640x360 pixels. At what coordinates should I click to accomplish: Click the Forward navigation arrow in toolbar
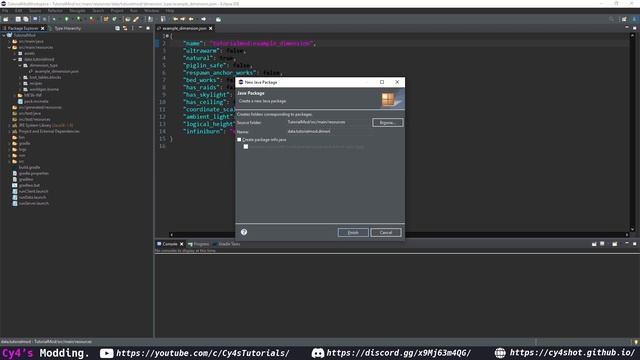click(x=203, y=19)
